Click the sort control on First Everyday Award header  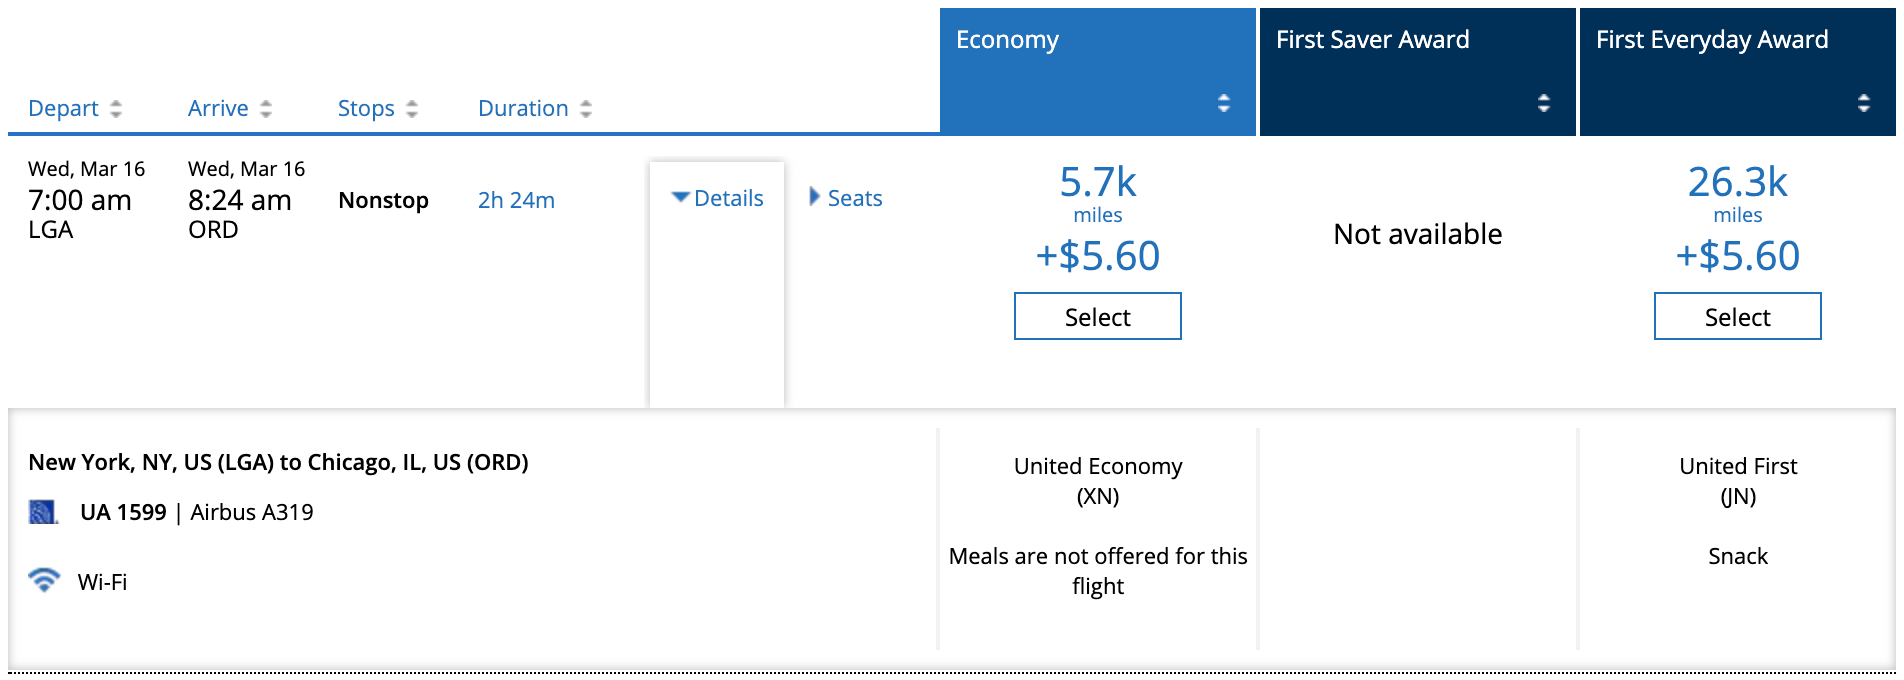click(1864, 102)
